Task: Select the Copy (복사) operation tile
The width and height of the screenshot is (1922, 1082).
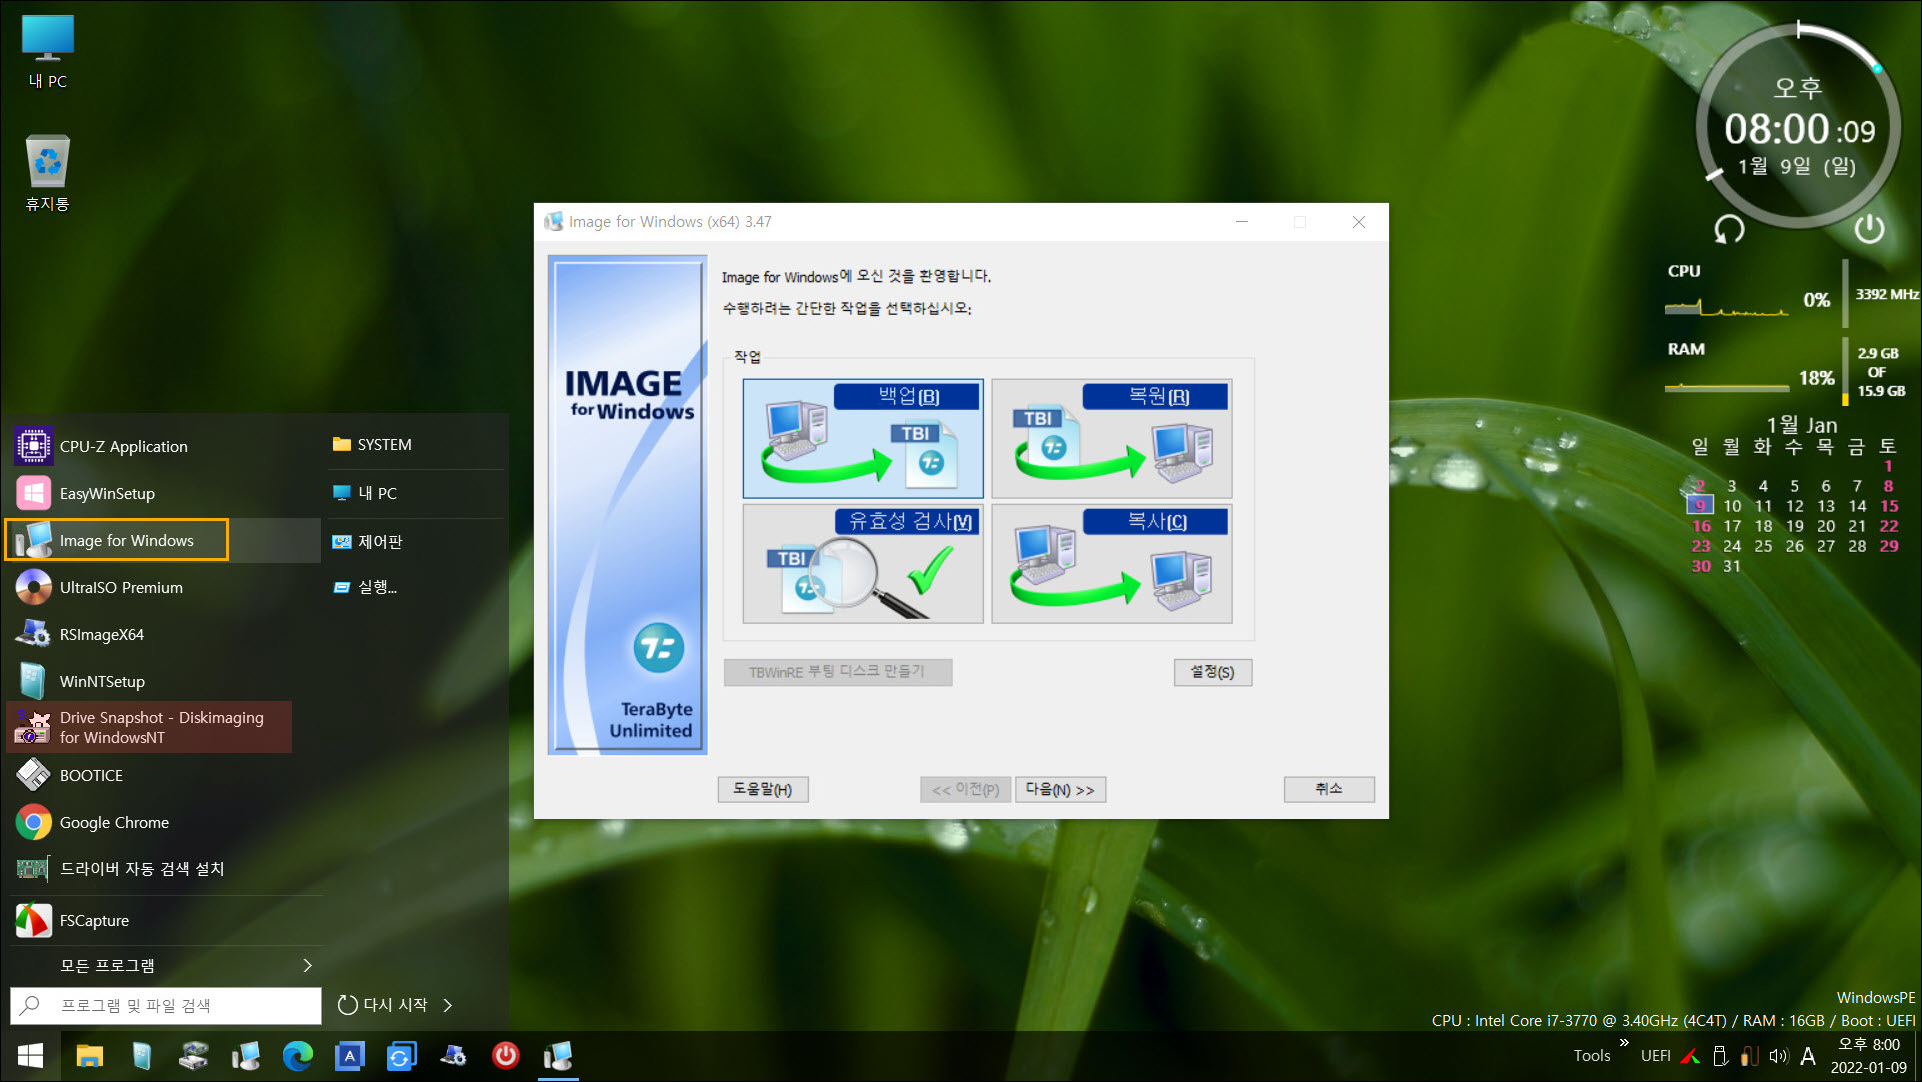Action: [1111, 564]
